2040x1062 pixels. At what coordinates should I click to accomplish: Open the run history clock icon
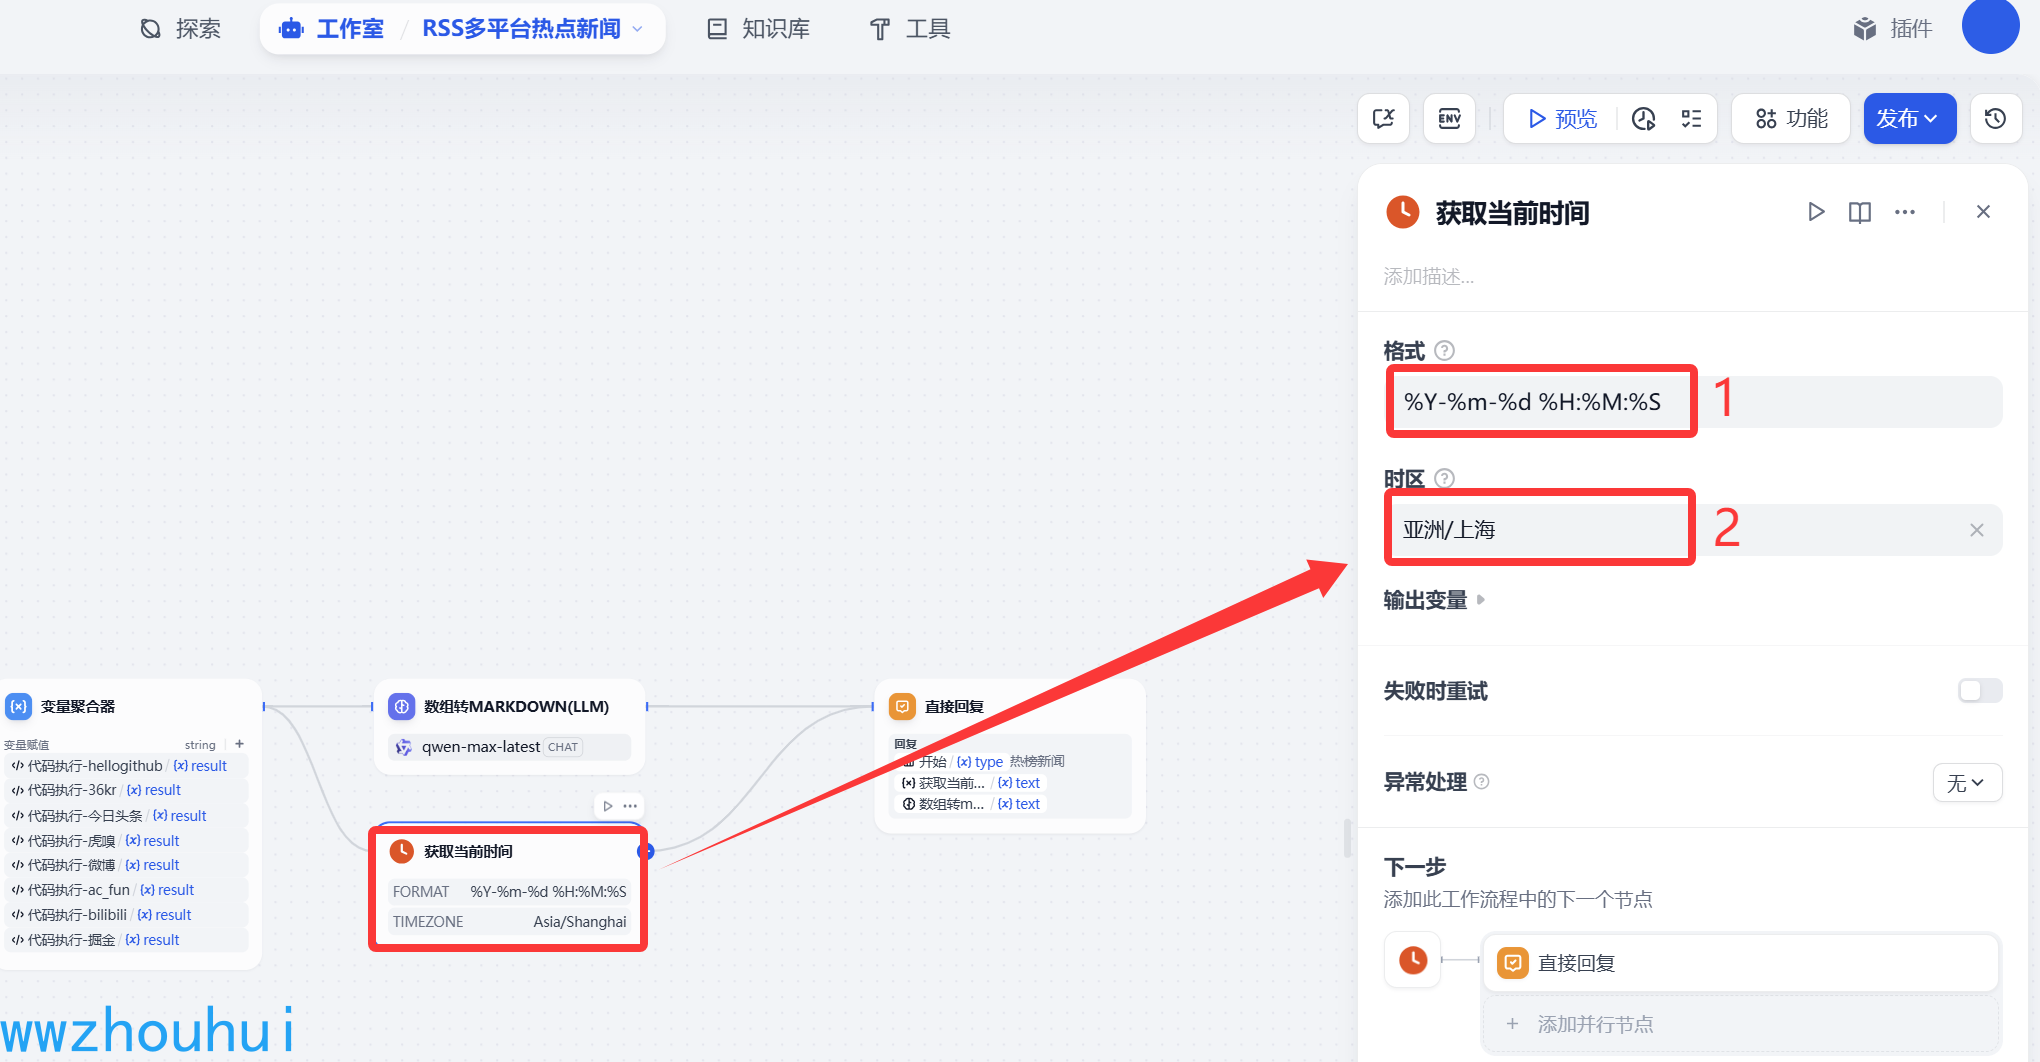click(x=1644, y=119)
